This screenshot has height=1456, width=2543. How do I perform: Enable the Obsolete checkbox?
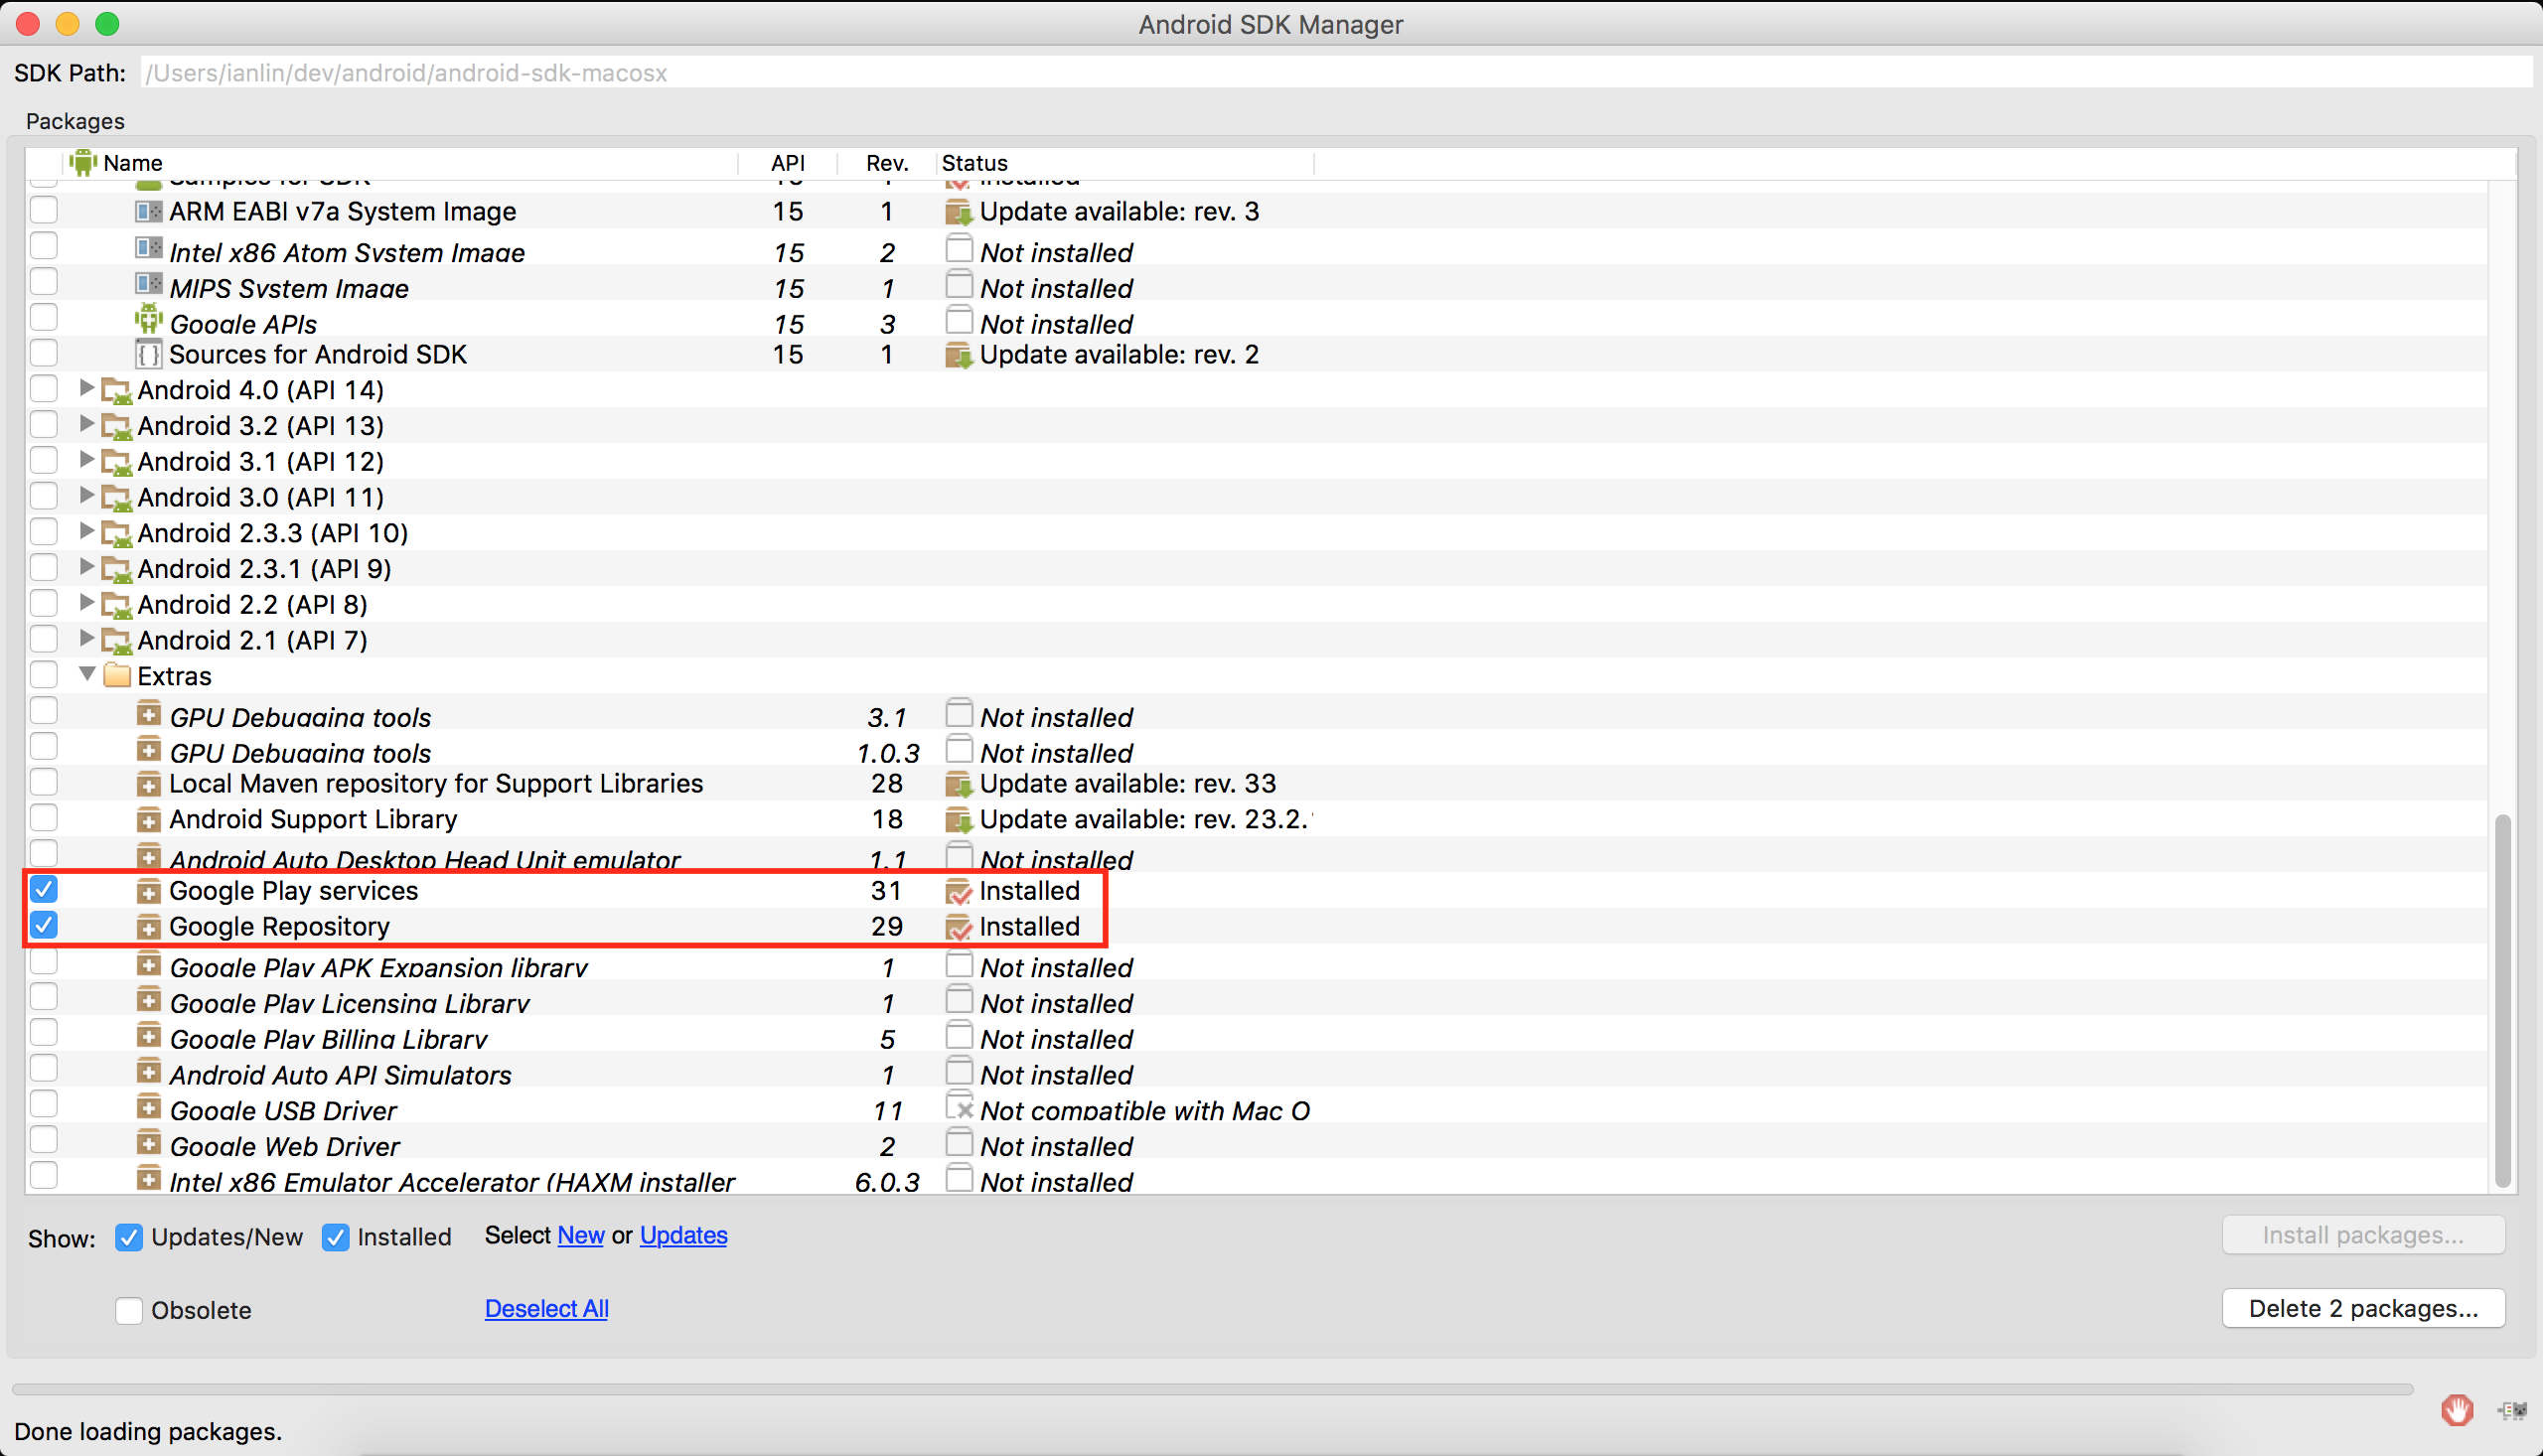[129, 1310]
